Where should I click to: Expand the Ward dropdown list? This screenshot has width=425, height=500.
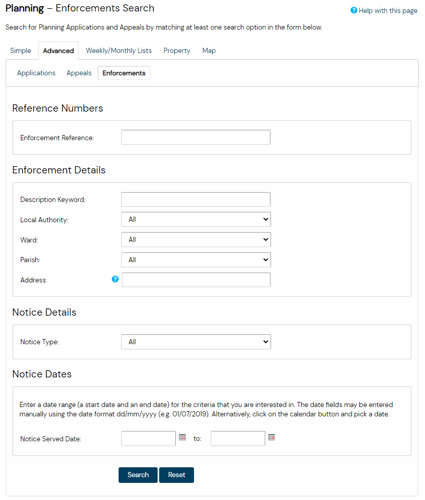[196, 240]
